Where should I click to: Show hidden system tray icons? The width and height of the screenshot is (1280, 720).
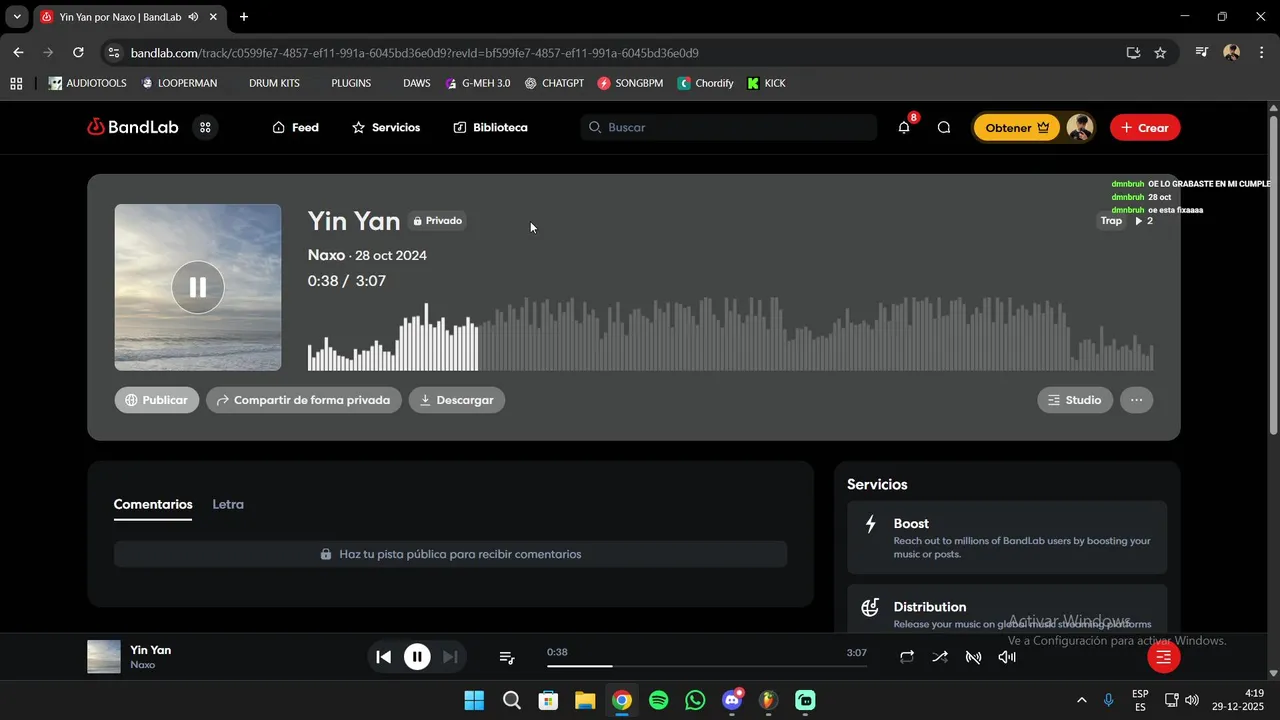[1081, 700]
